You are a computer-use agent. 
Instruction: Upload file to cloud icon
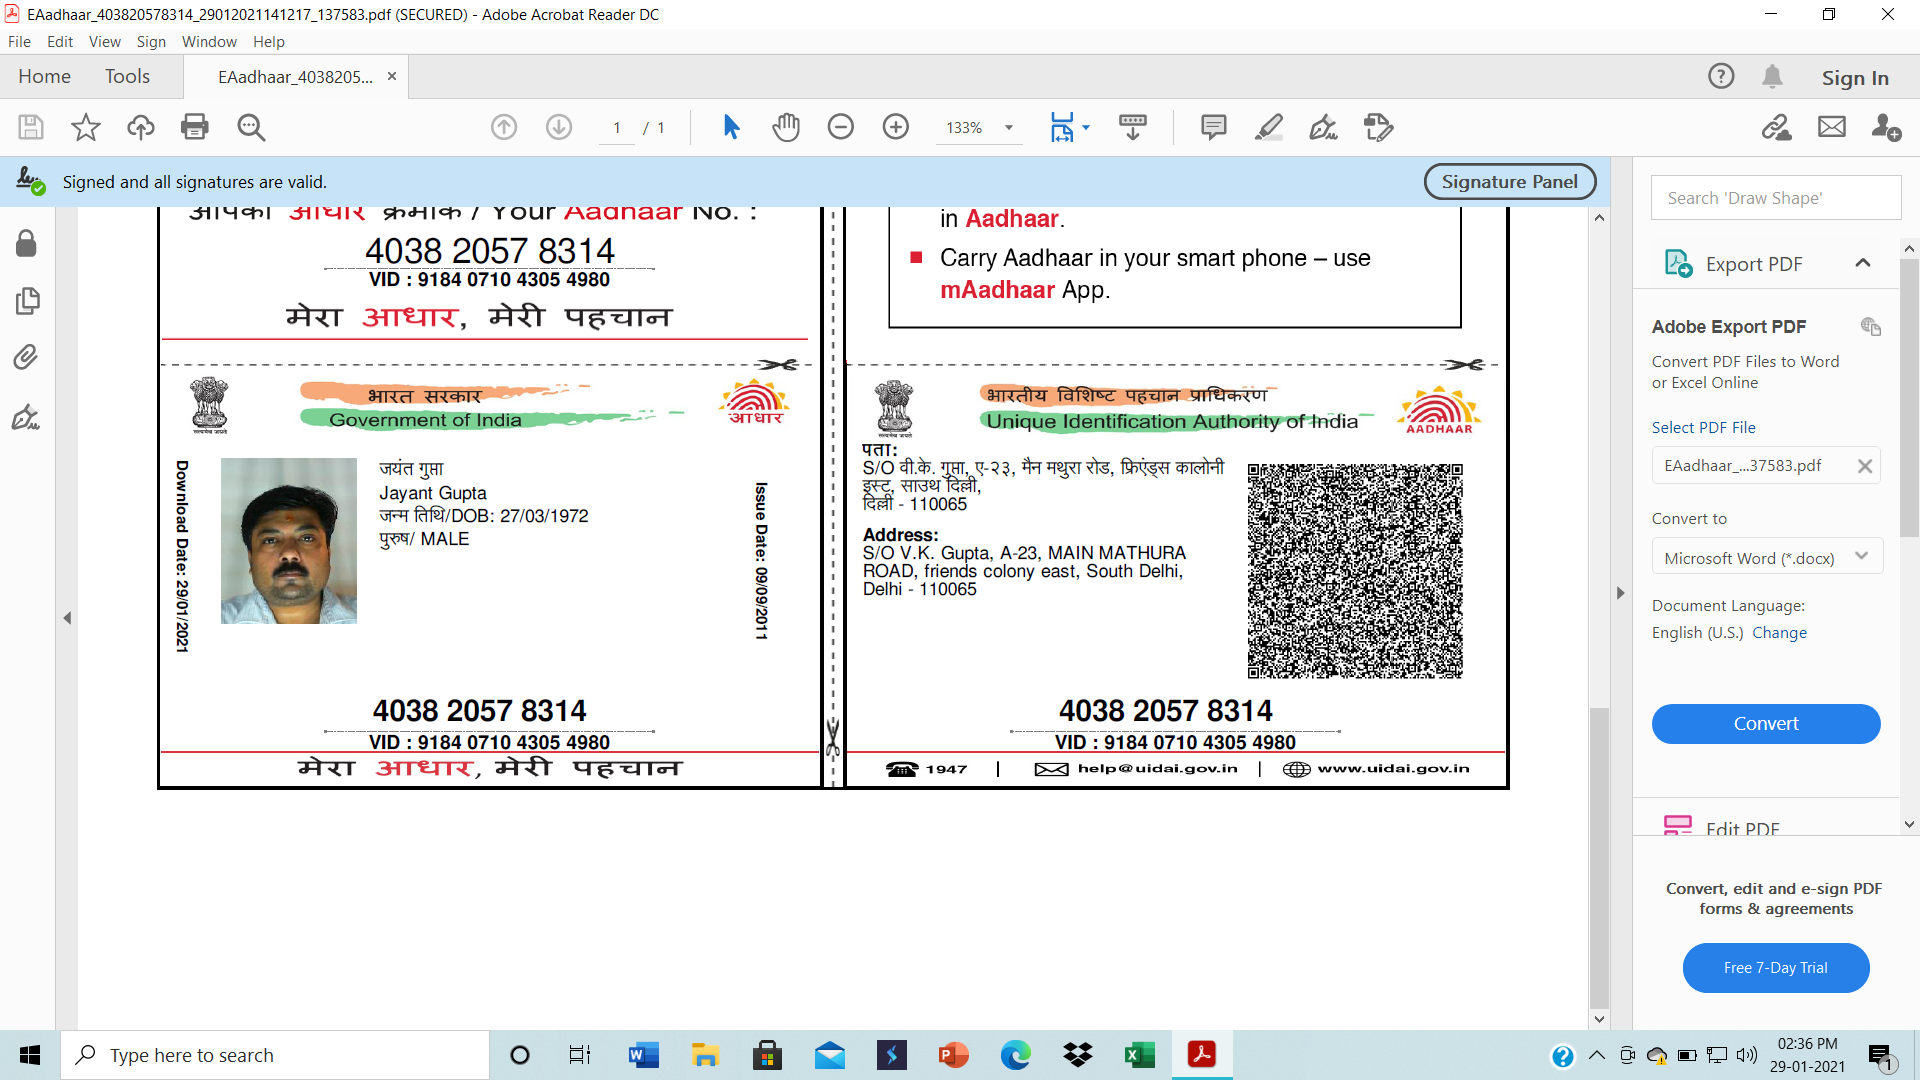click(141, 127)
